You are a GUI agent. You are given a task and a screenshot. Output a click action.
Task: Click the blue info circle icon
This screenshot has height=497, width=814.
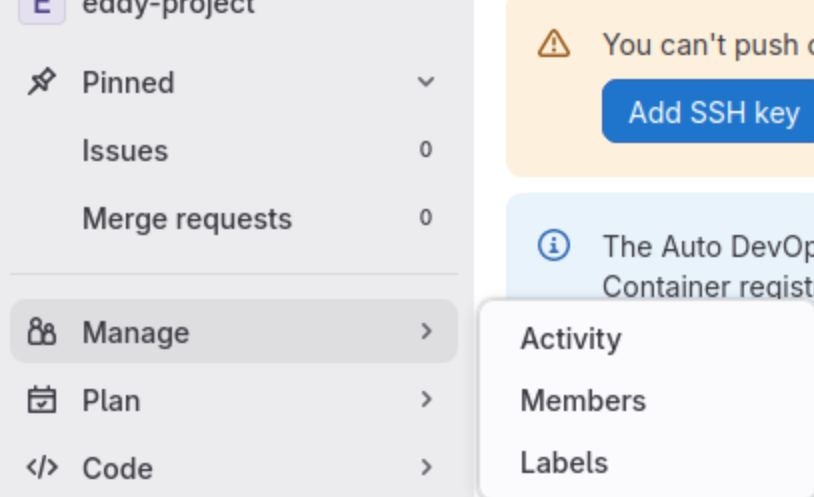[553, 245]
